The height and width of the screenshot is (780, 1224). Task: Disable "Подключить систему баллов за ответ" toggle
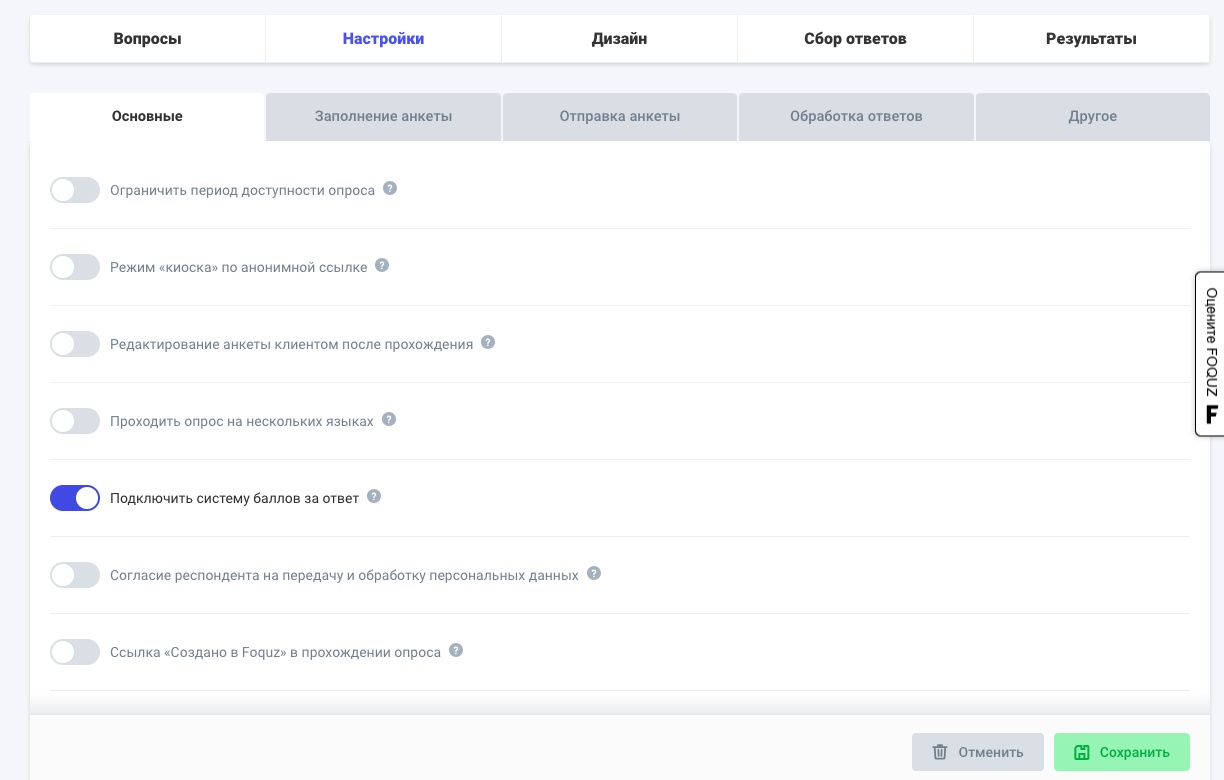75,498
